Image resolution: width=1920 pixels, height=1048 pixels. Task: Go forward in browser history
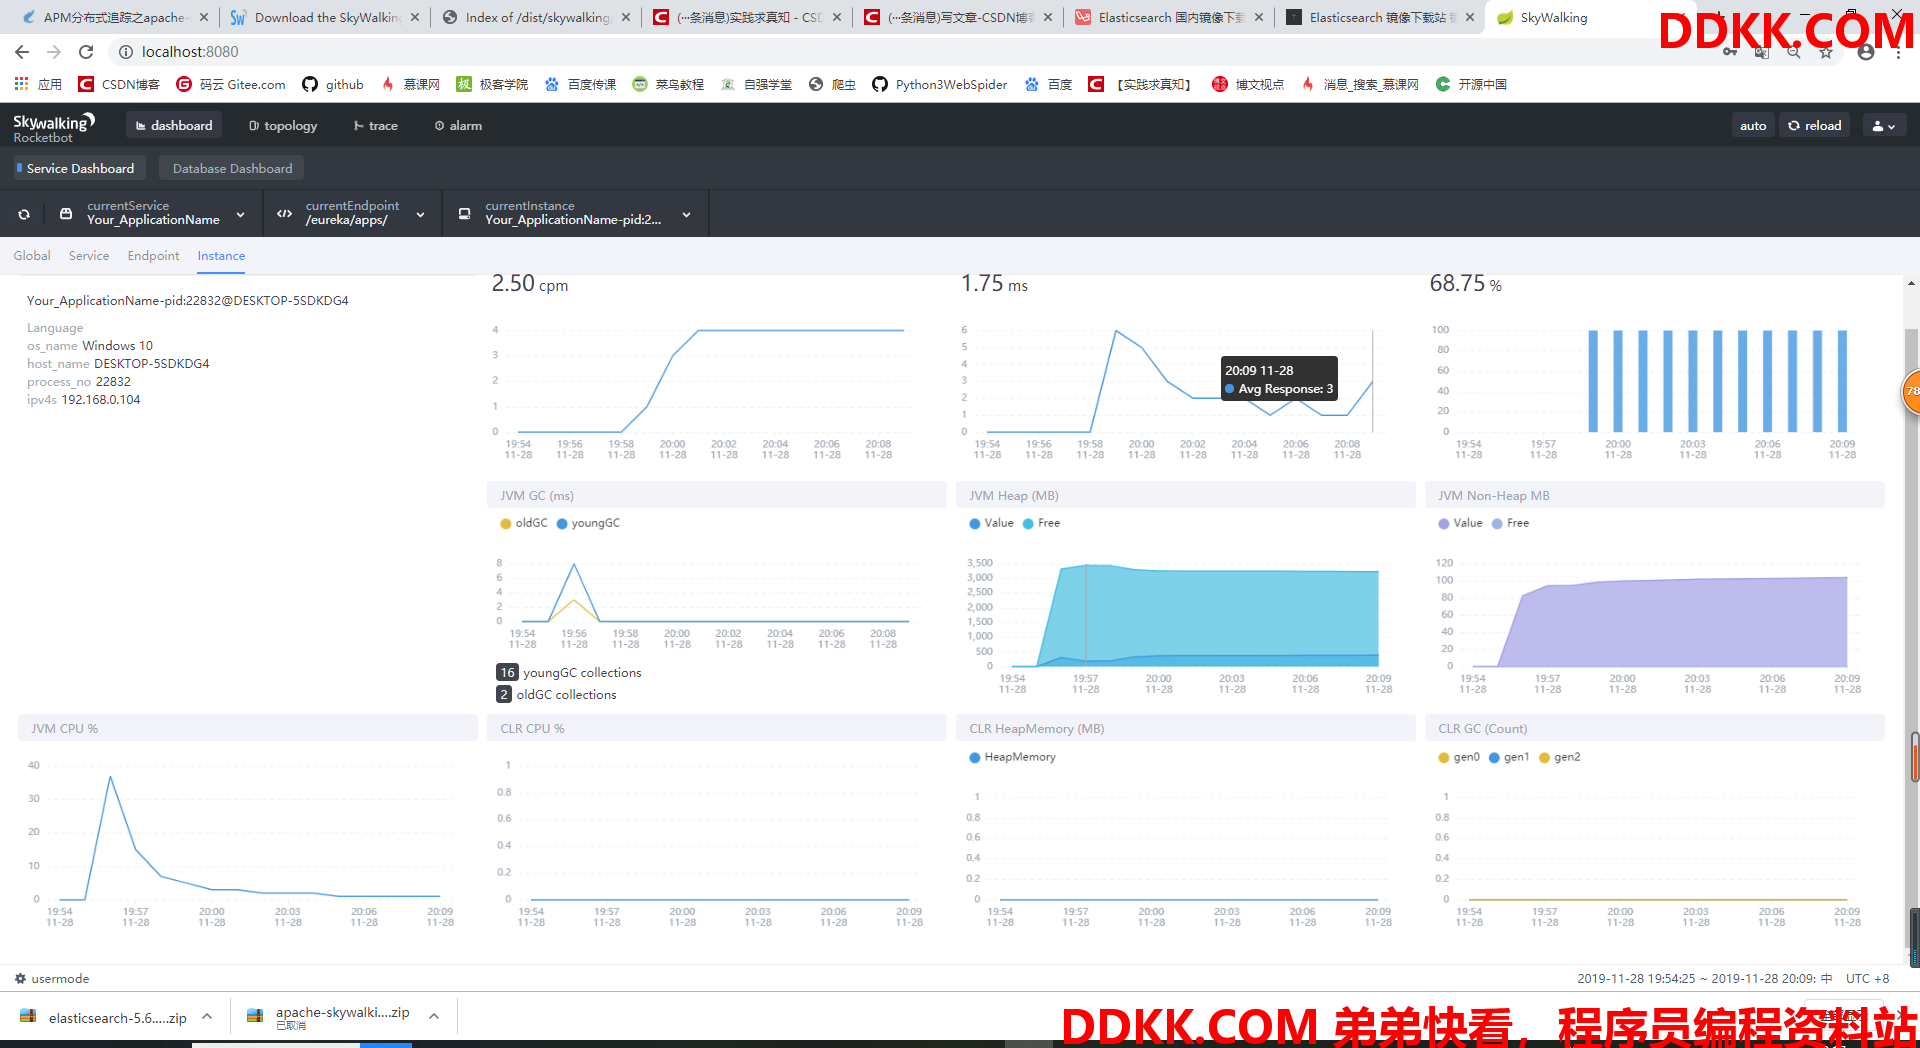pos(54,52)
